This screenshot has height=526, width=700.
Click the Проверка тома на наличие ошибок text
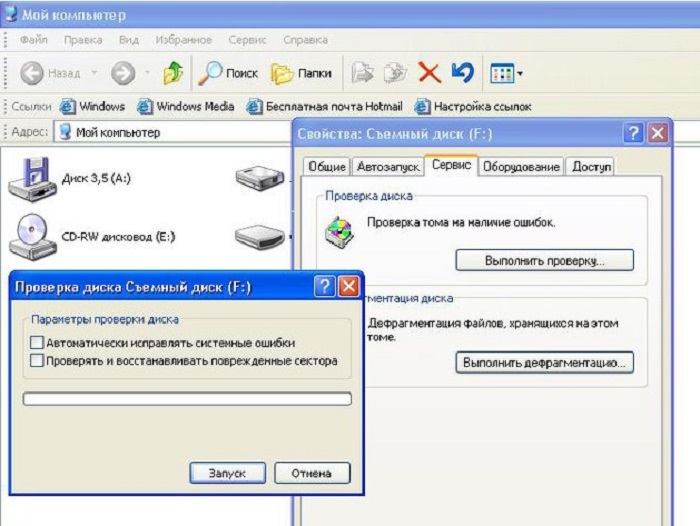pos(461,222)
